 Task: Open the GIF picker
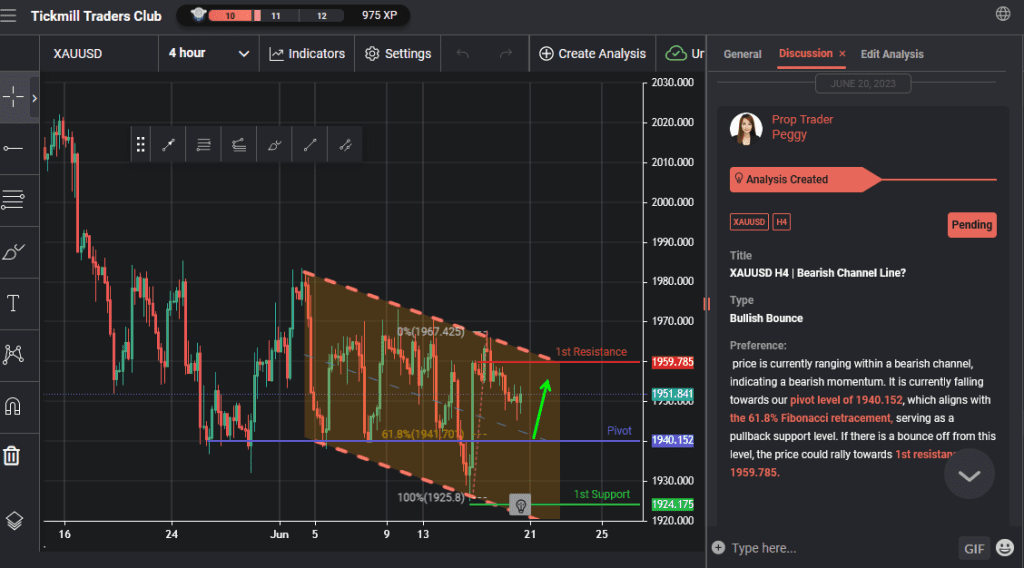pyautogui.click(x=974, y=548)
